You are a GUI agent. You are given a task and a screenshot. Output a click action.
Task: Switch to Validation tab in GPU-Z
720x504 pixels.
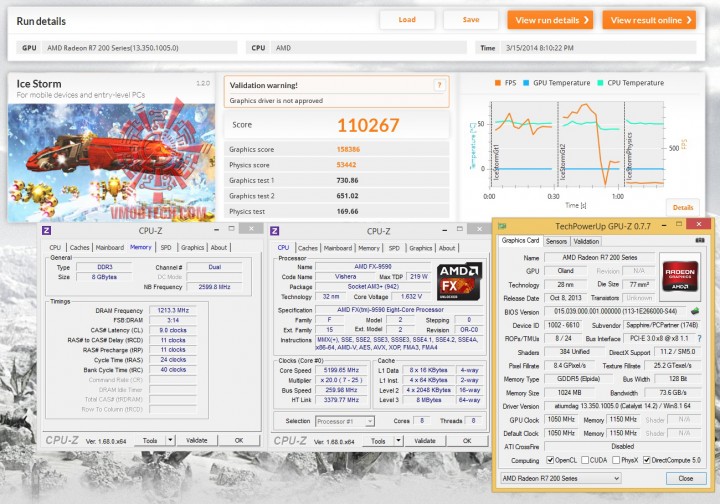point(586,241)
